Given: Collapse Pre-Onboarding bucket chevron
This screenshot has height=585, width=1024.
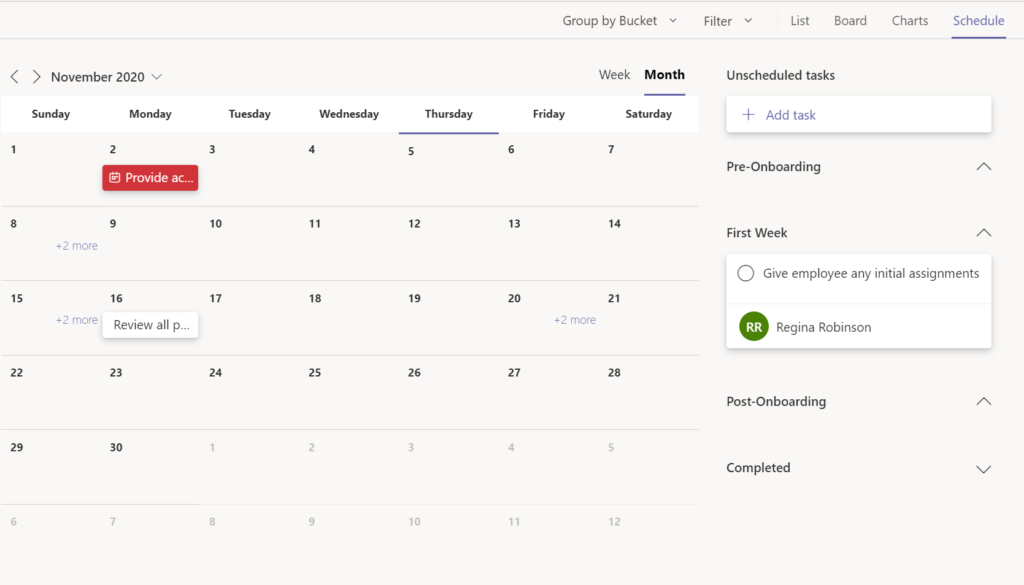Looking at the screenshot, I should coord(984,166).
